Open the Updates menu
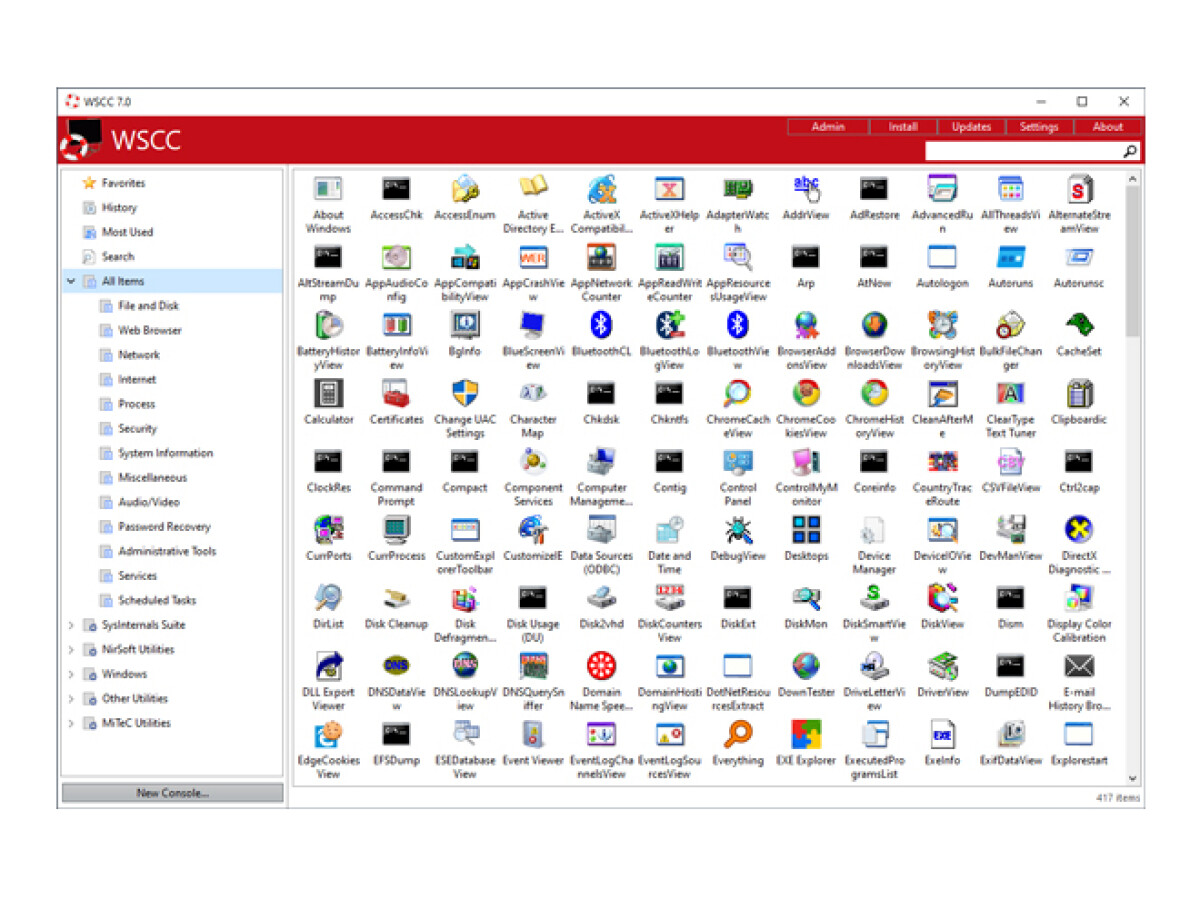This screenshot has width=1200, height=900. pos(971,127)
